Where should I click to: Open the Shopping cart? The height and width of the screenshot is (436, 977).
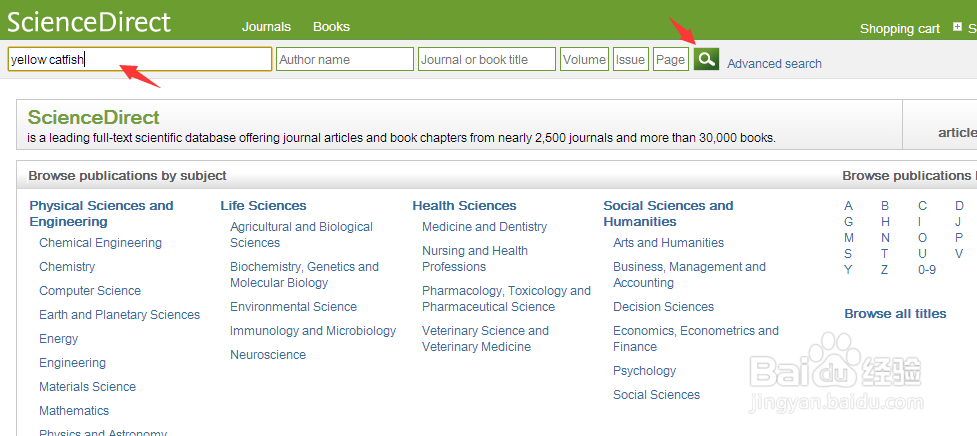900,29
